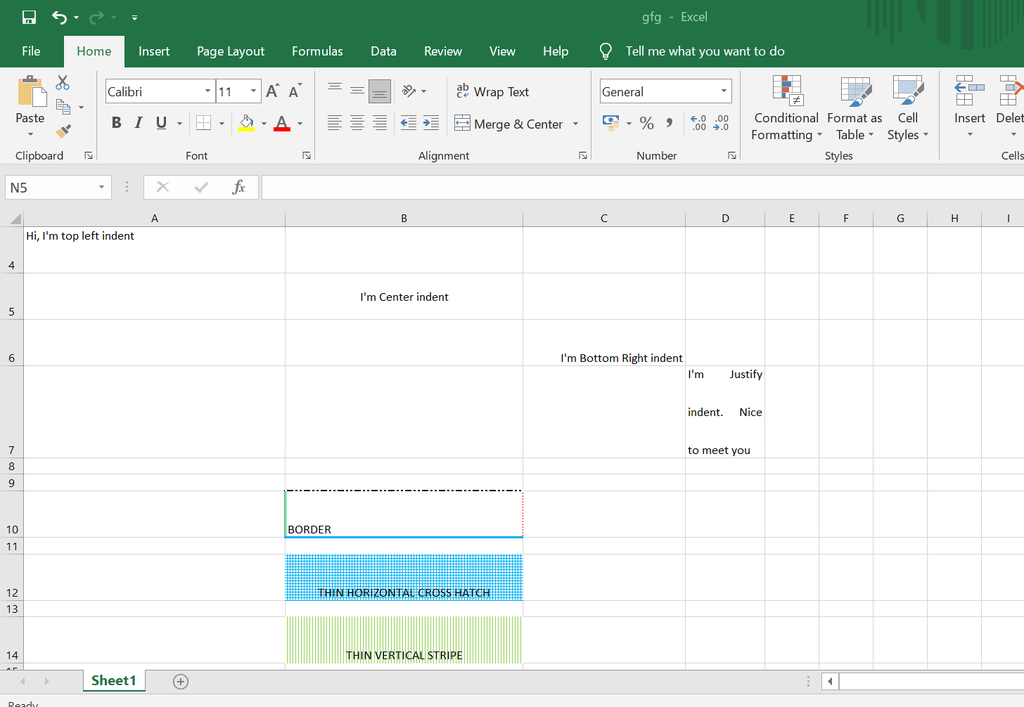
Task: Select the Format Painter brush icon
Action: click(x=63, y=131)
